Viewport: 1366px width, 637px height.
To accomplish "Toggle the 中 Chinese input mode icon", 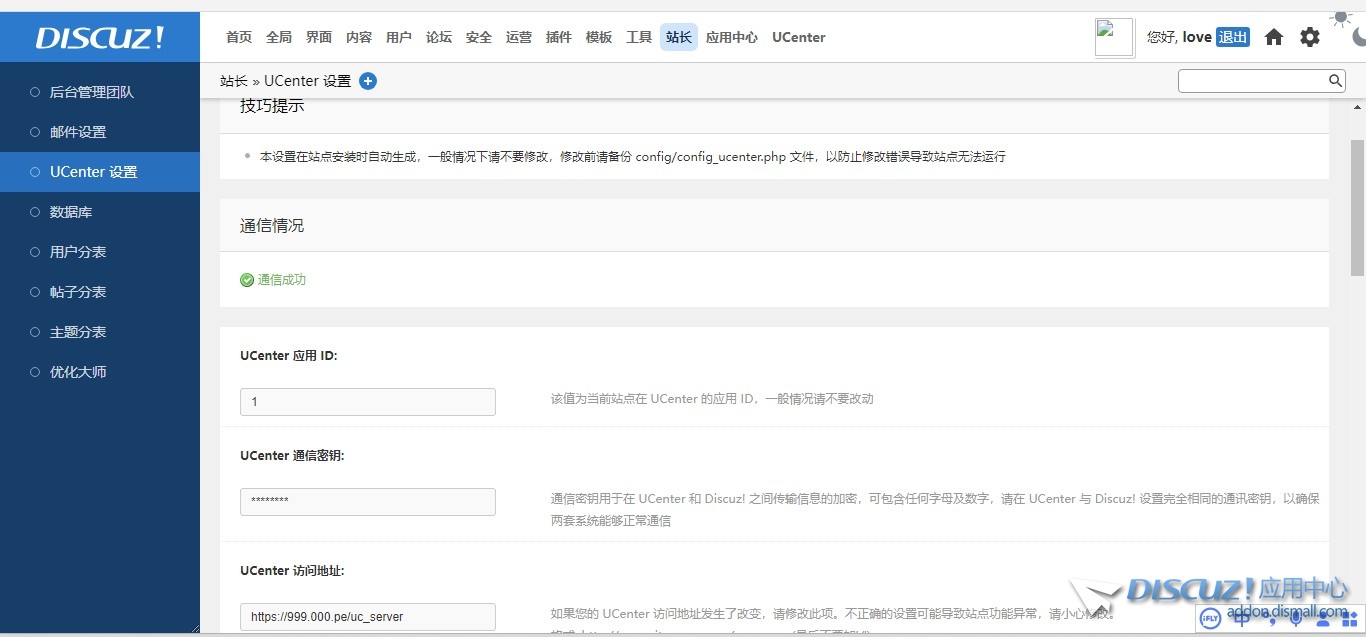I will (1241, 619).
